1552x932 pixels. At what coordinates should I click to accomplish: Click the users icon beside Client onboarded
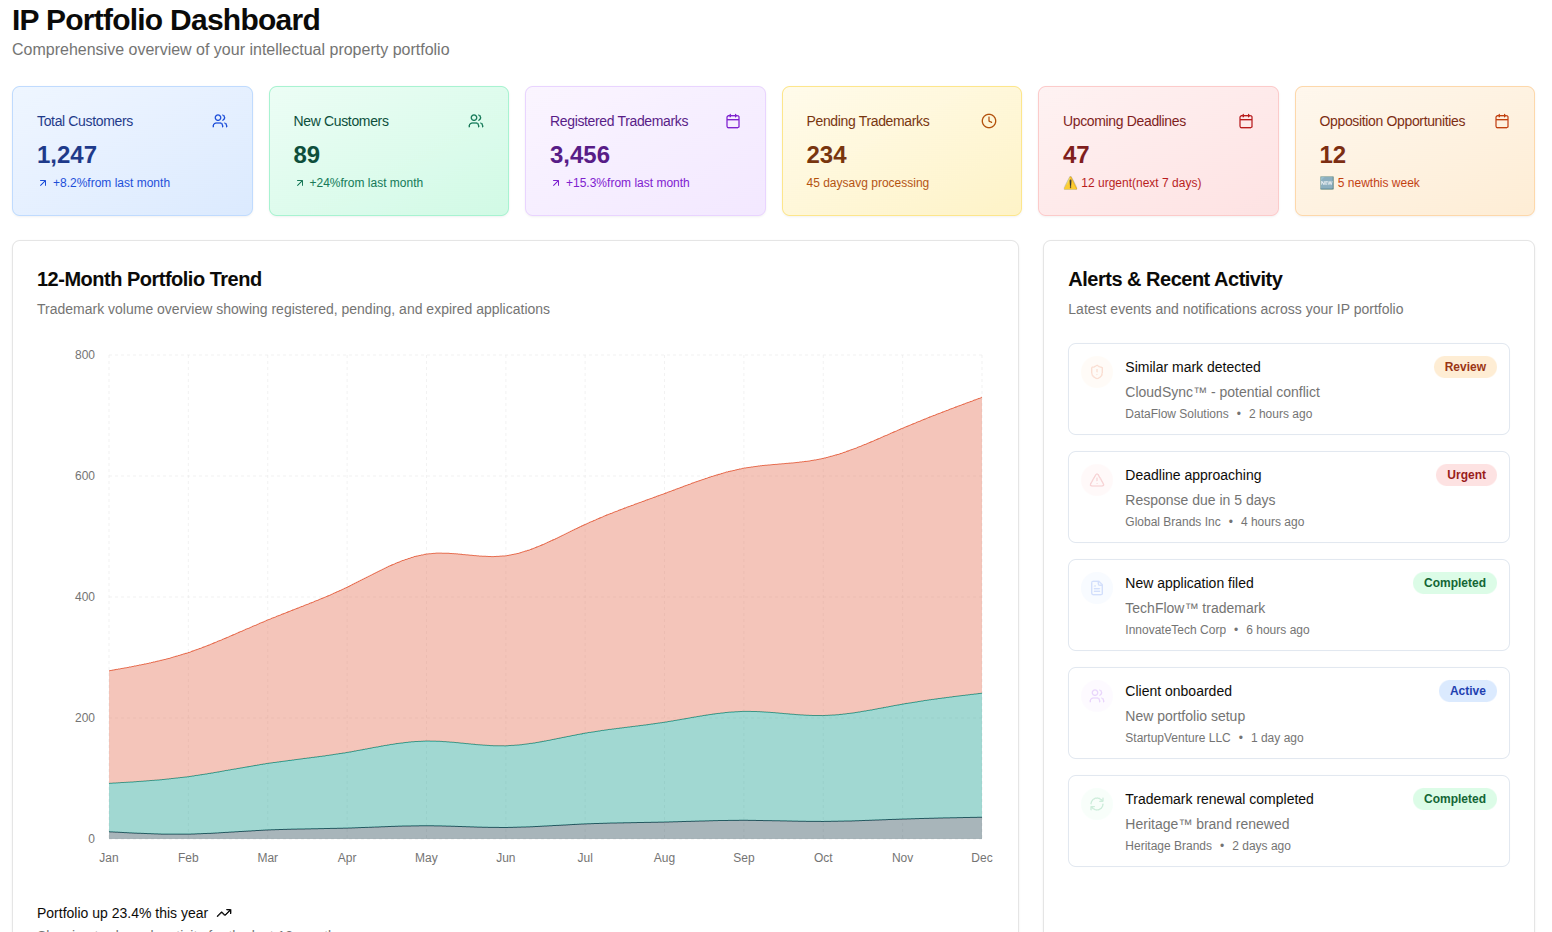[x=1097, y=696]
